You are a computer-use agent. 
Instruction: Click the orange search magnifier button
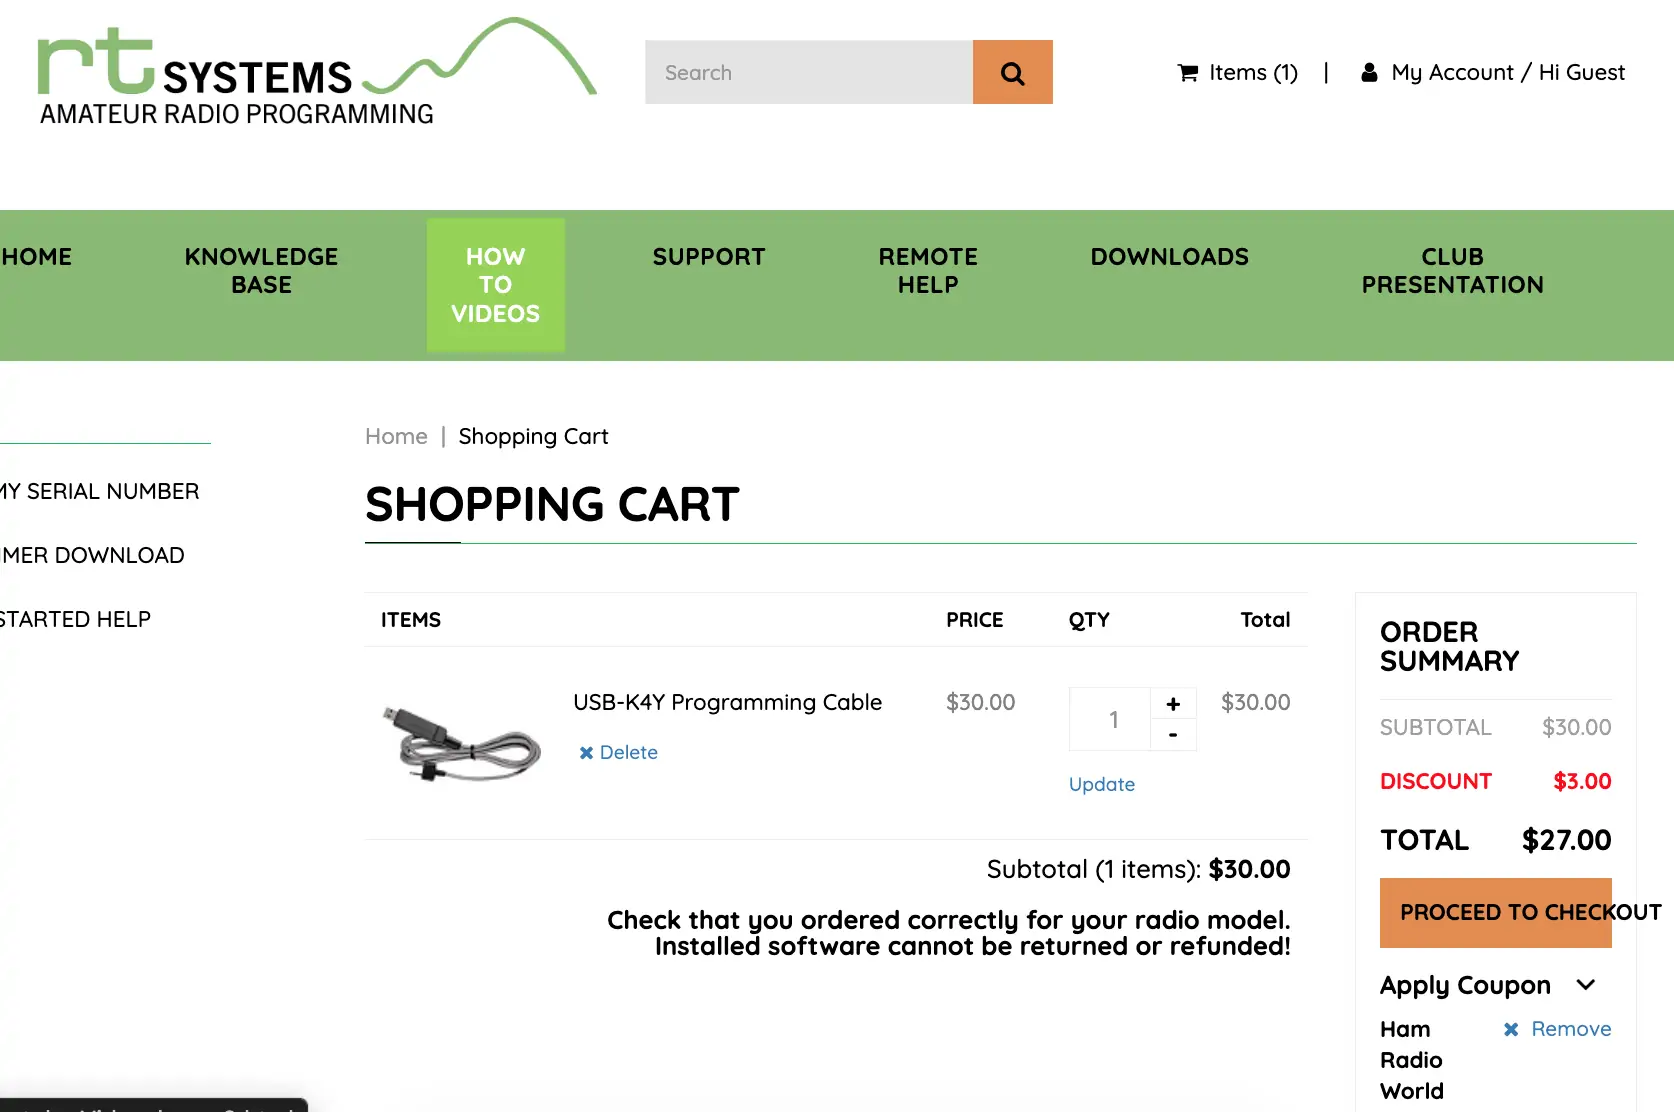(1012, 72)
